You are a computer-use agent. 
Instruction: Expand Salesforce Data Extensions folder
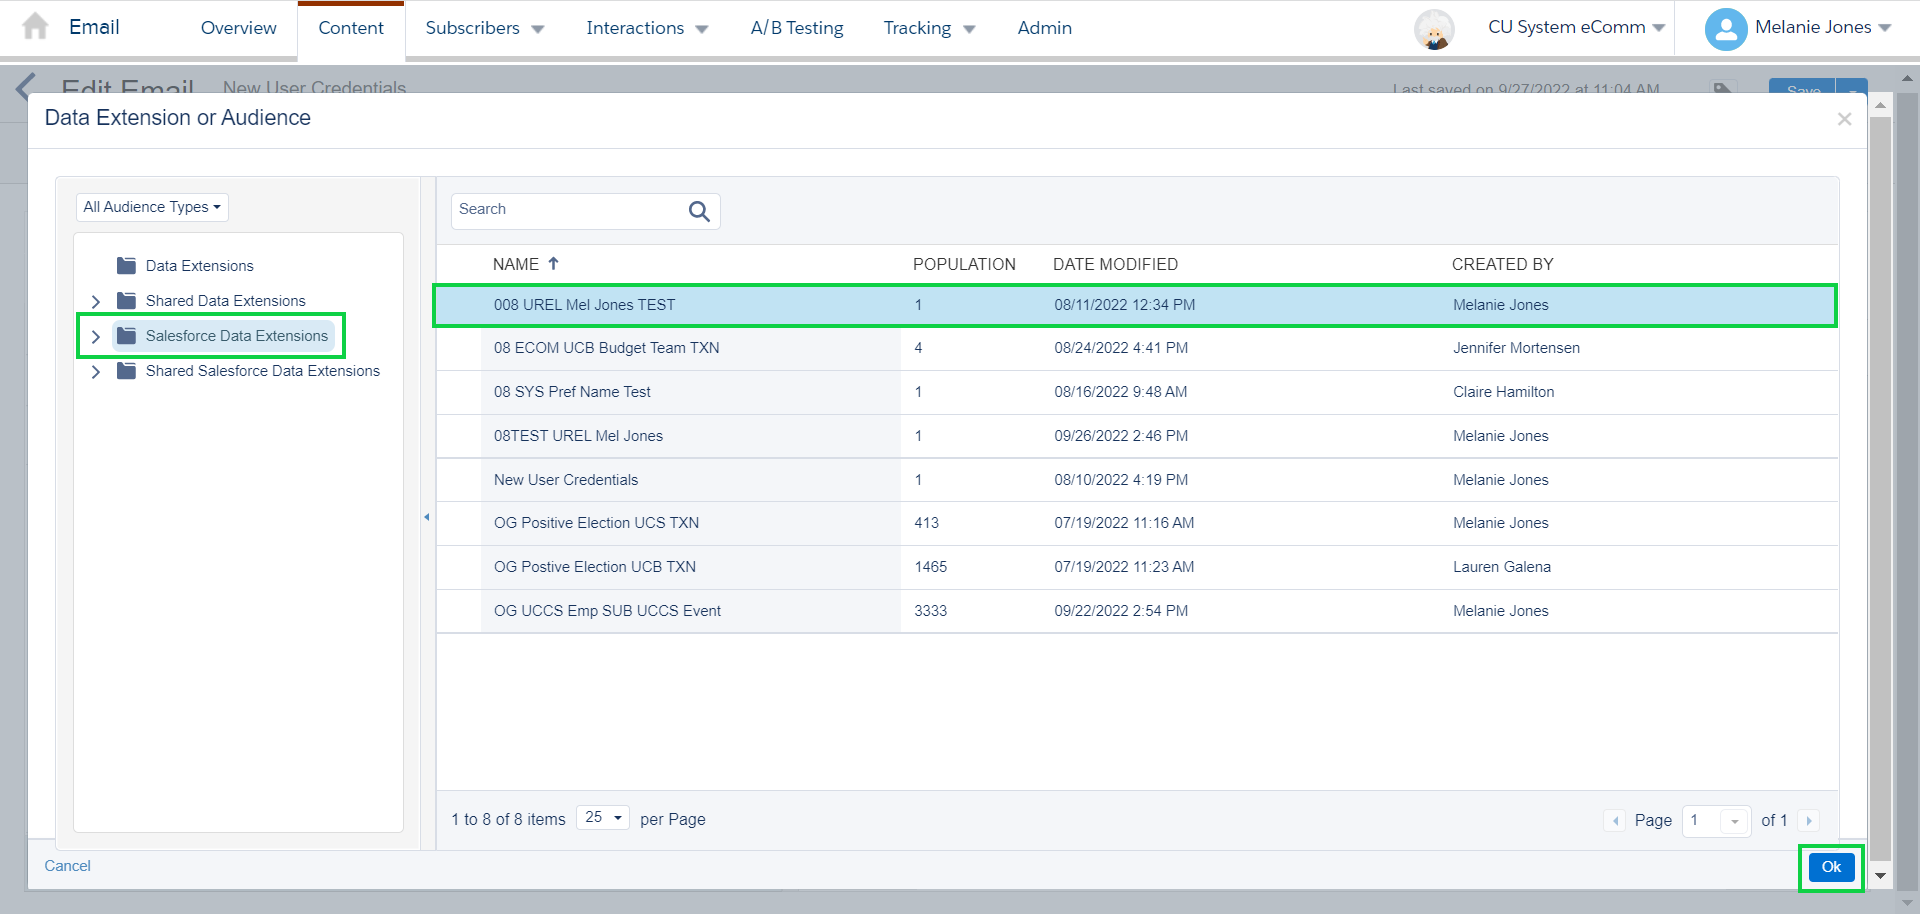pos(96,337)
